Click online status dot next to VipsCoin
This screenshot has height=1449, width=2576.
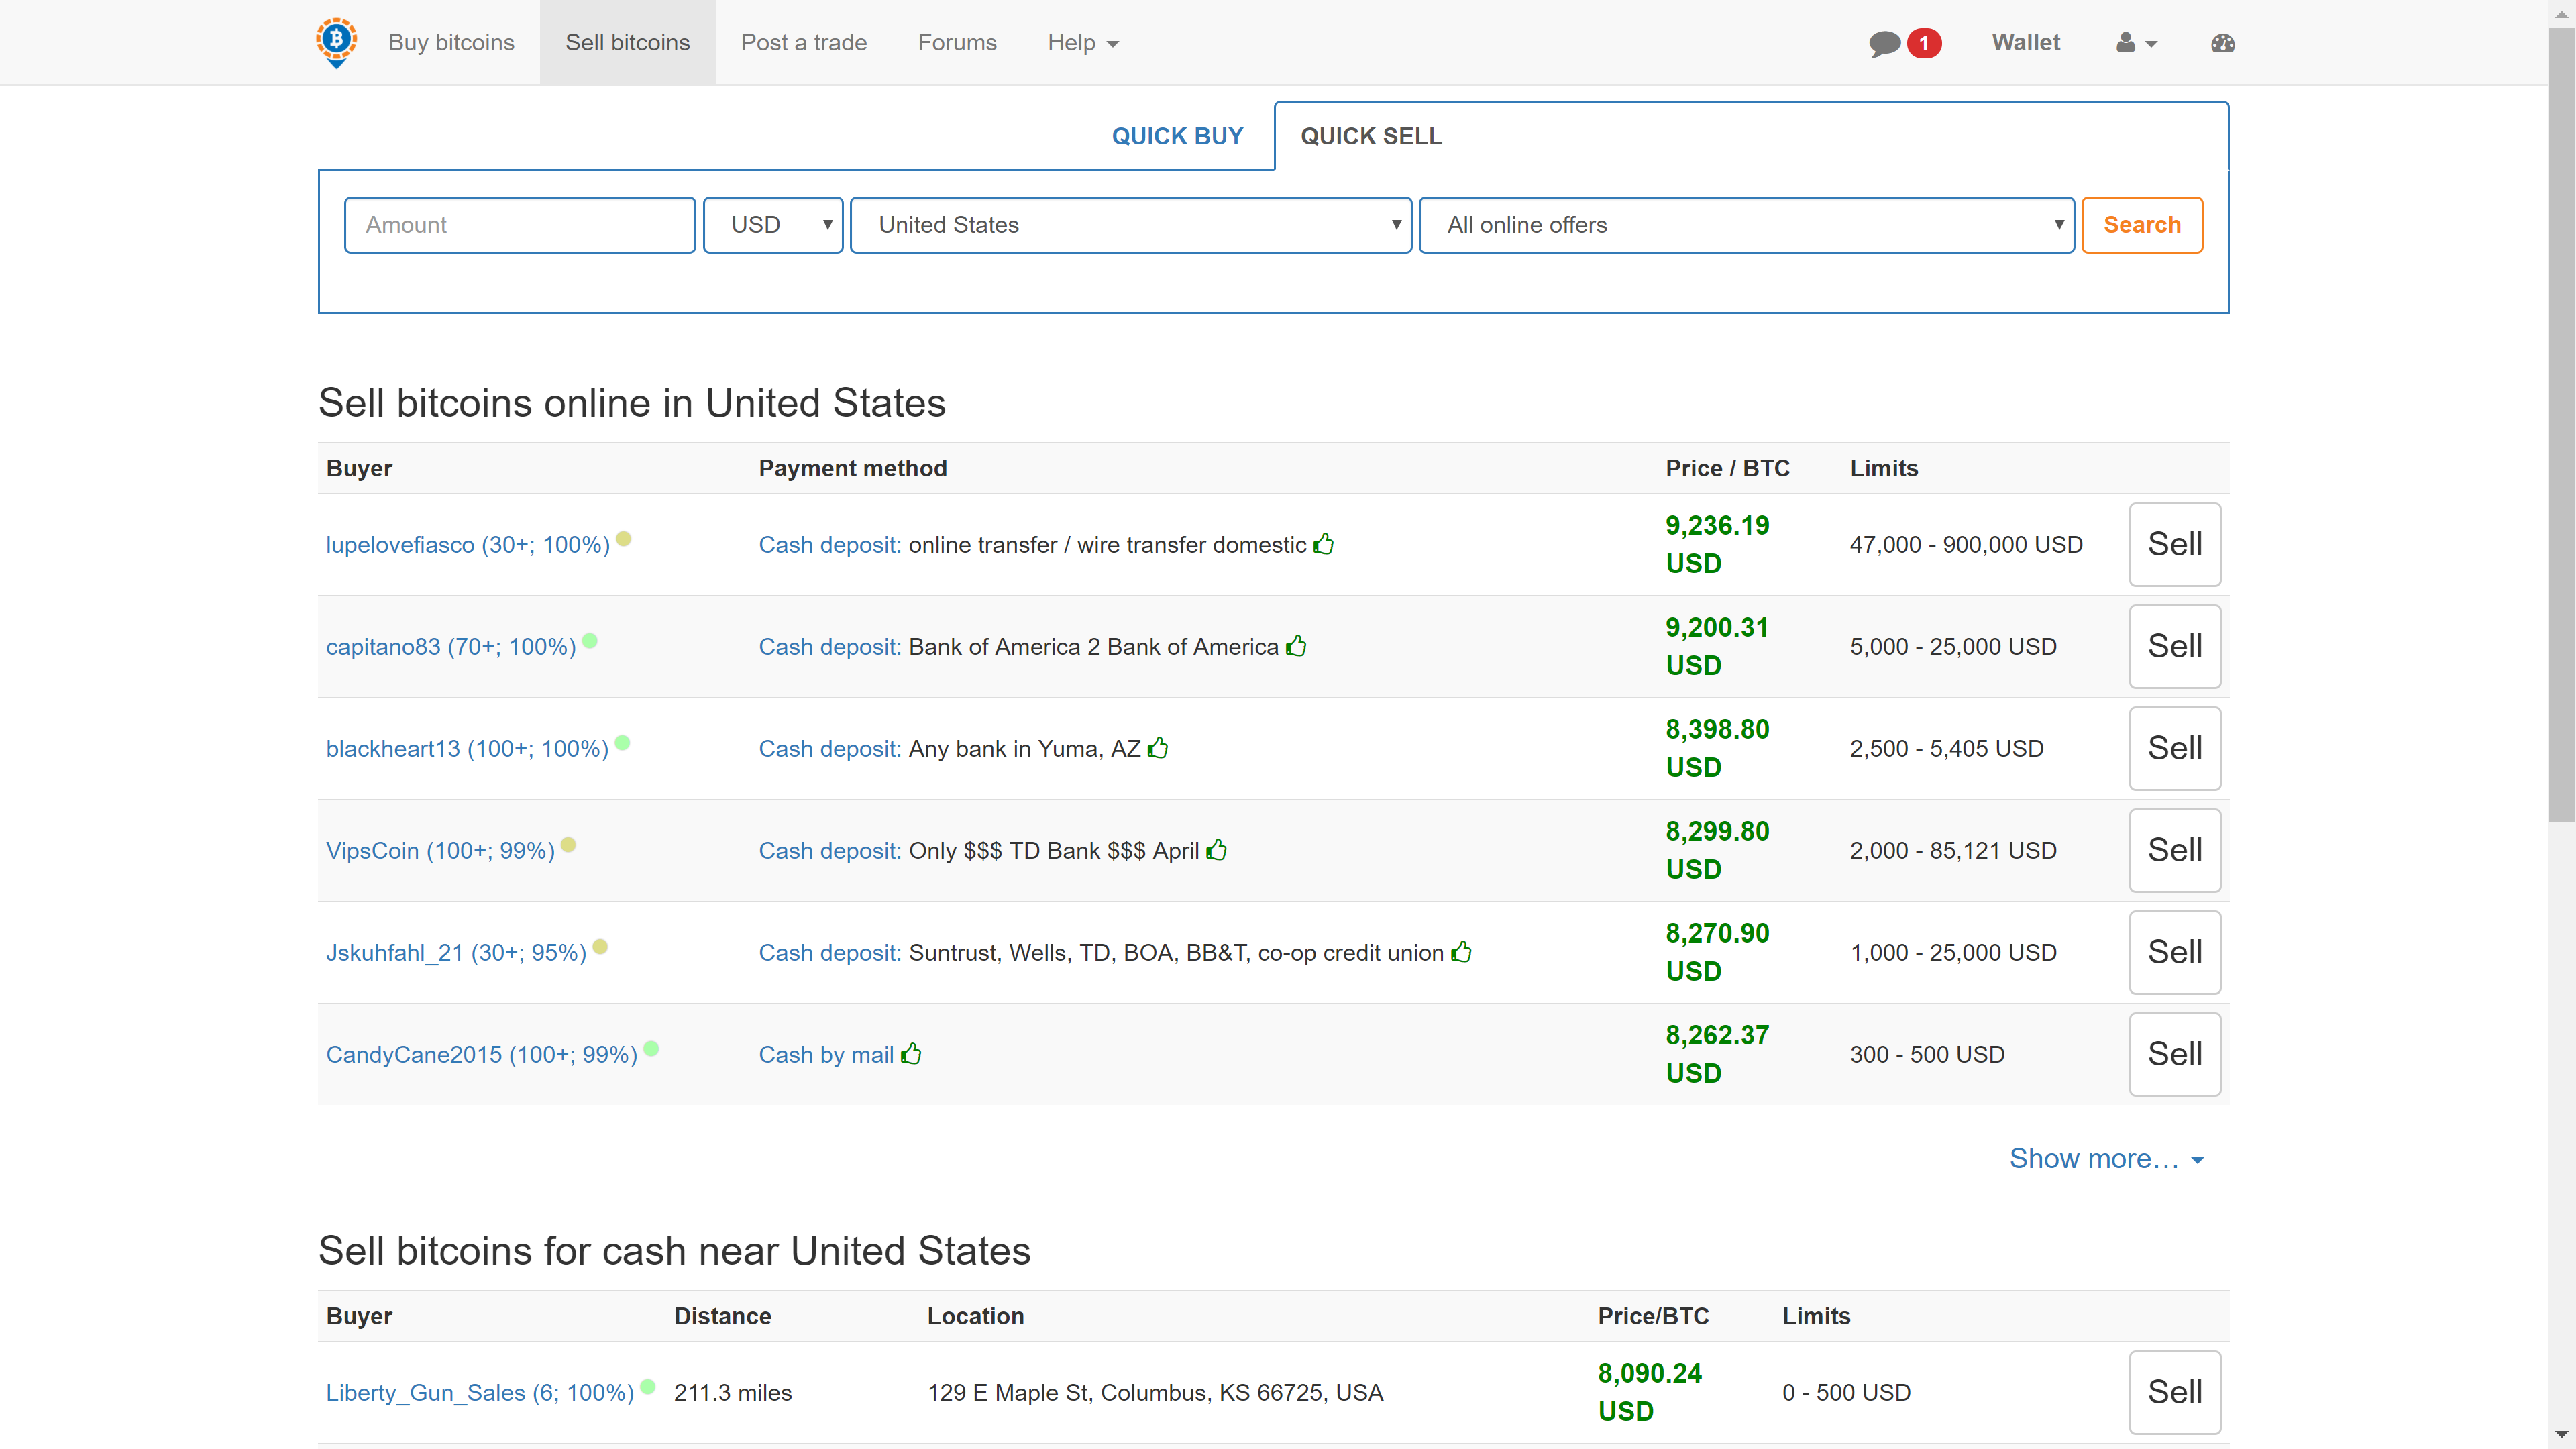point(569,845)
